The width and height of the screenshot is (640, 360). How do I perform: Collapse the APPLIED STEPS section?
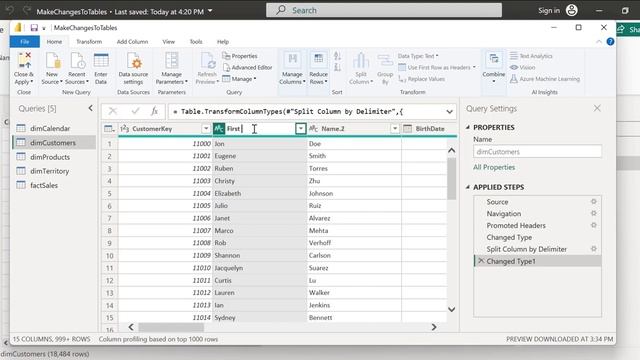point(468,187)
